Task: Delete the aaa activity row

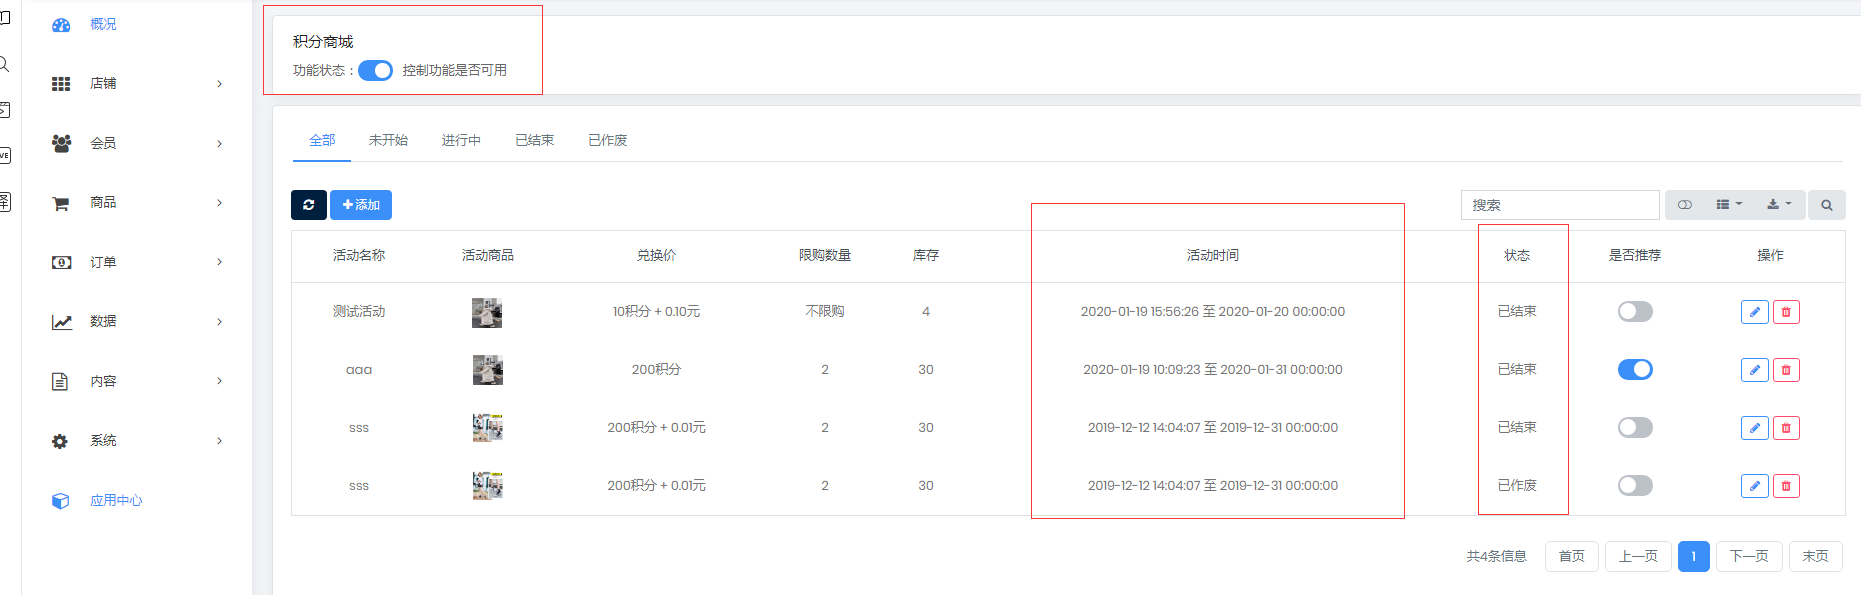Action: pyautogui.click(x=1786, y=370)
